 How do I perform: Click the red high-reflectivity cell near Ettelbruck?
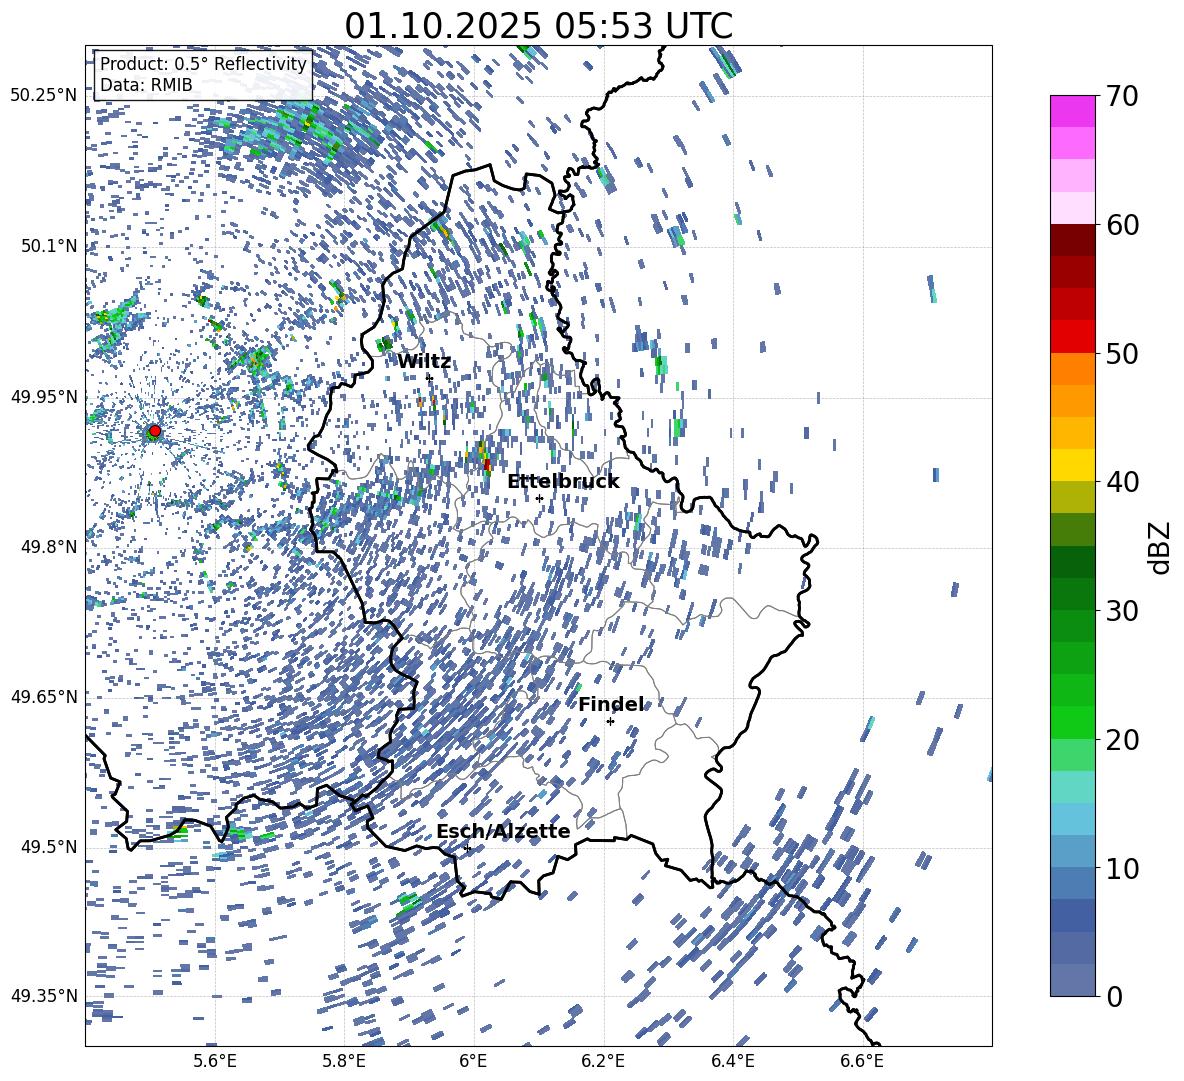pyautogui.click(x=487, y=464)
